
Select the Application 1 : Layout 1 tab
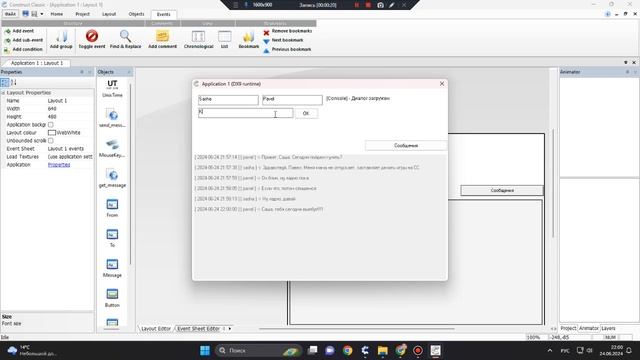[x=37, y=63]
